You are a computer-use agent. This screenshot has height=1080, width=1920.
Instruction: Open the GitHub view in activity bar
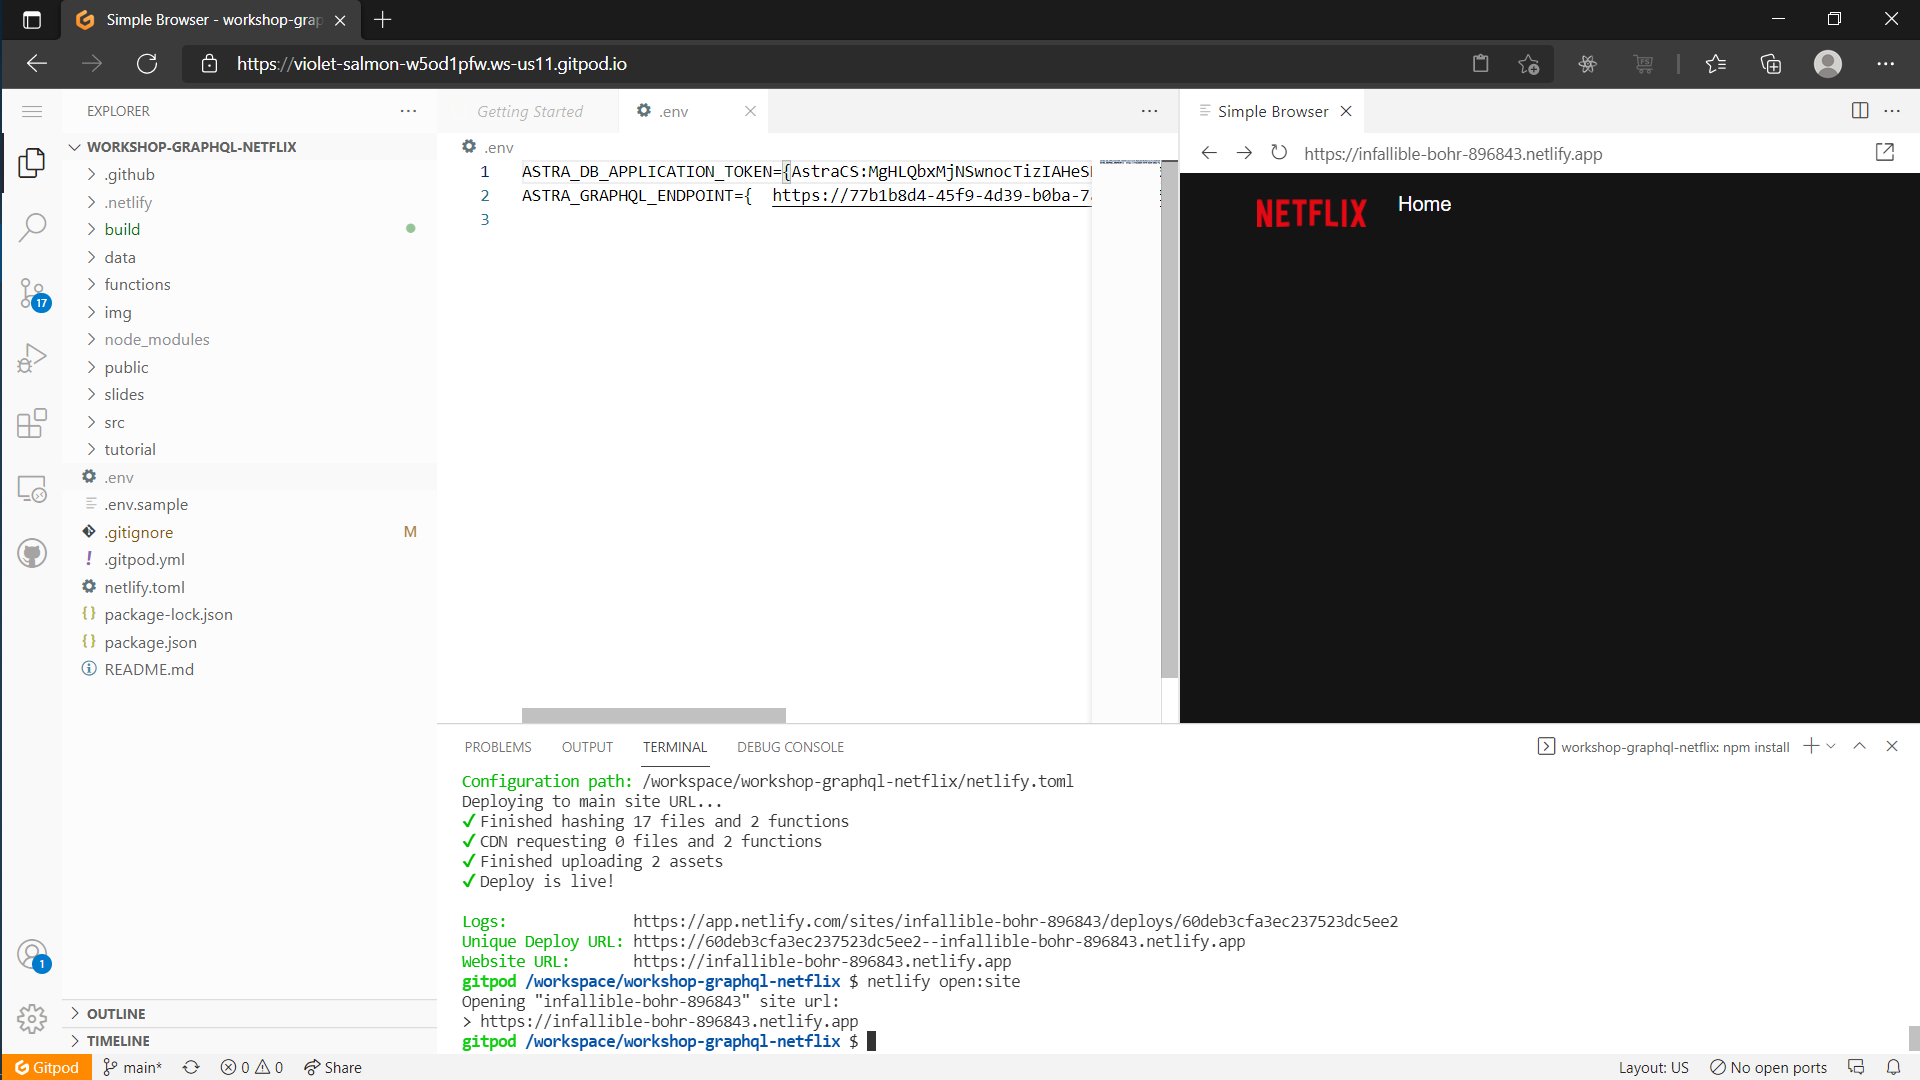click(x=33, y=553)
